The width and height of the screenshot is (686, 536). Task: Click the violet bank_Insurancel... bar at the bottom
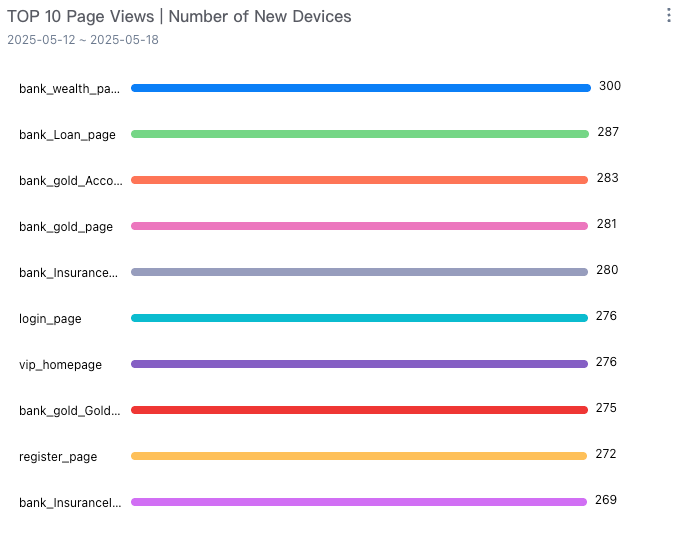tap(358, 502)
